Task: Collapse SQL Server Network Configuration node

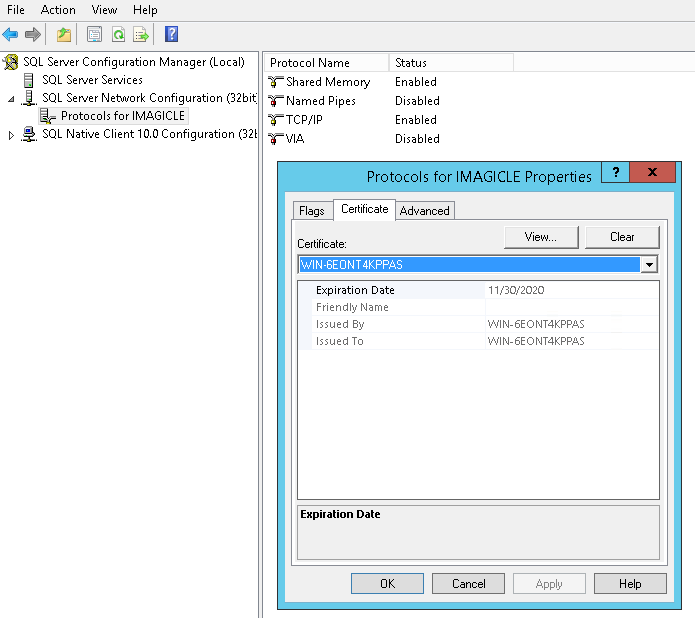Action: pos(11,99)
